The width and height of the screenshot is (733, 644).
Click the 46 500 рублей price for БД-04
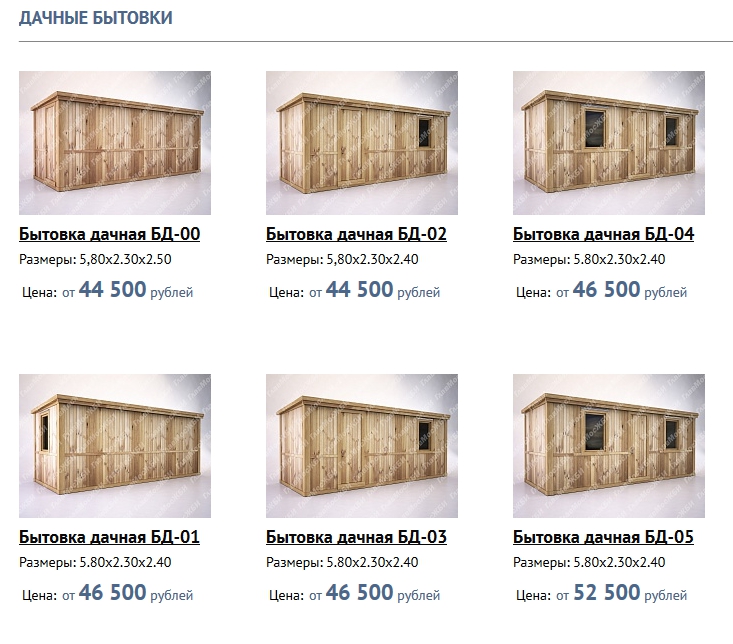click(x=630, y=290)
